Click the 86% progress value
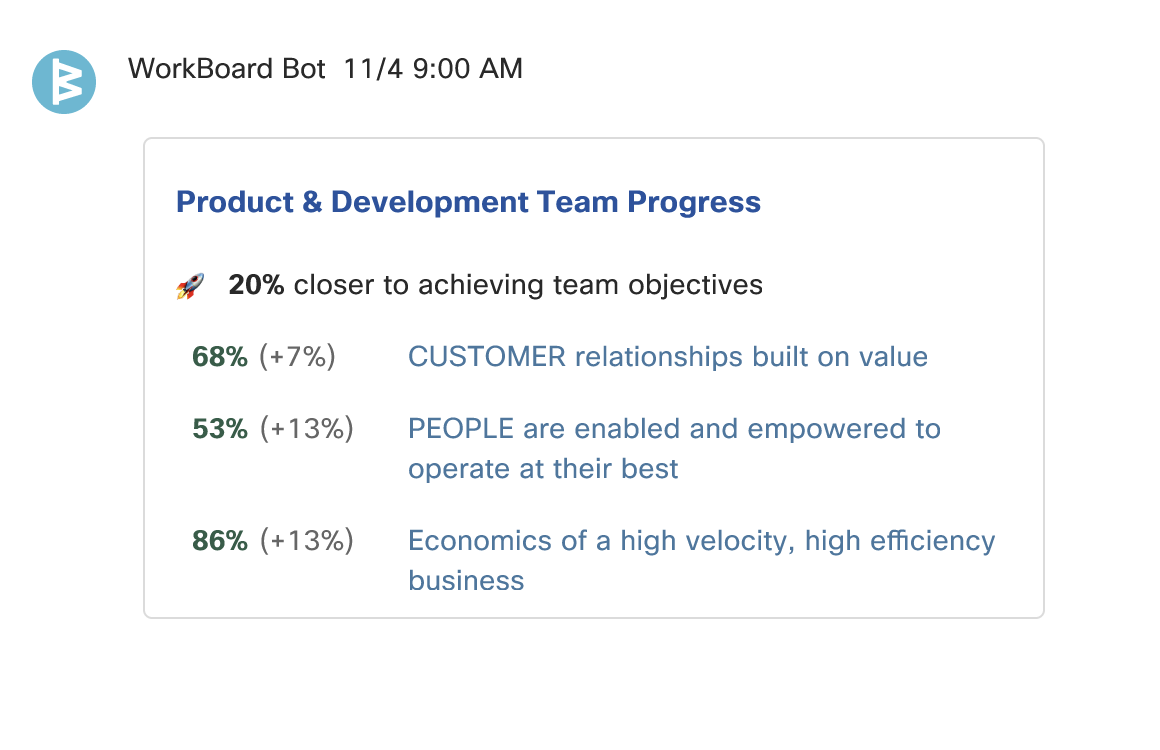Screen dimensions: 1160x750 [x=220, y=541]
